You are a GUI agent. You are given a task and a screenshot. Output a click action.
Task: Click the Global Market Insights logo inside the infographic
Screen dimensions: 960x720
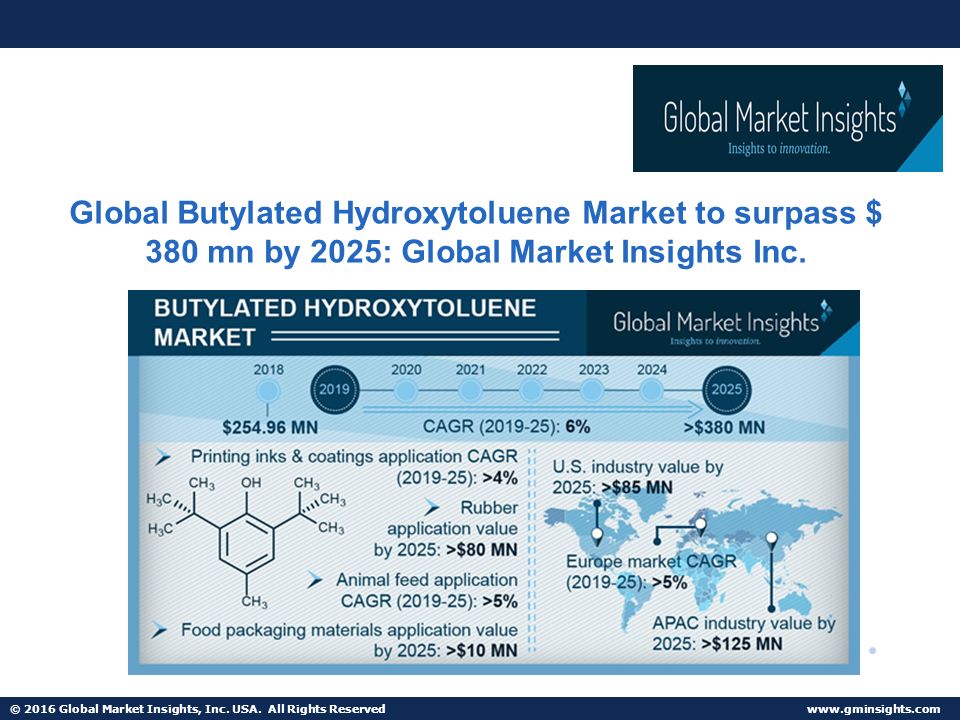tap(723, 323)
